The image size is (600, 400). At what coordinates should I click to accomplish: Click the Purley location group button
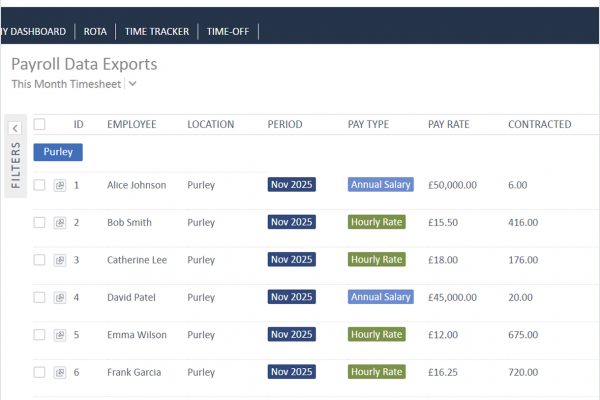click(58, 152)
